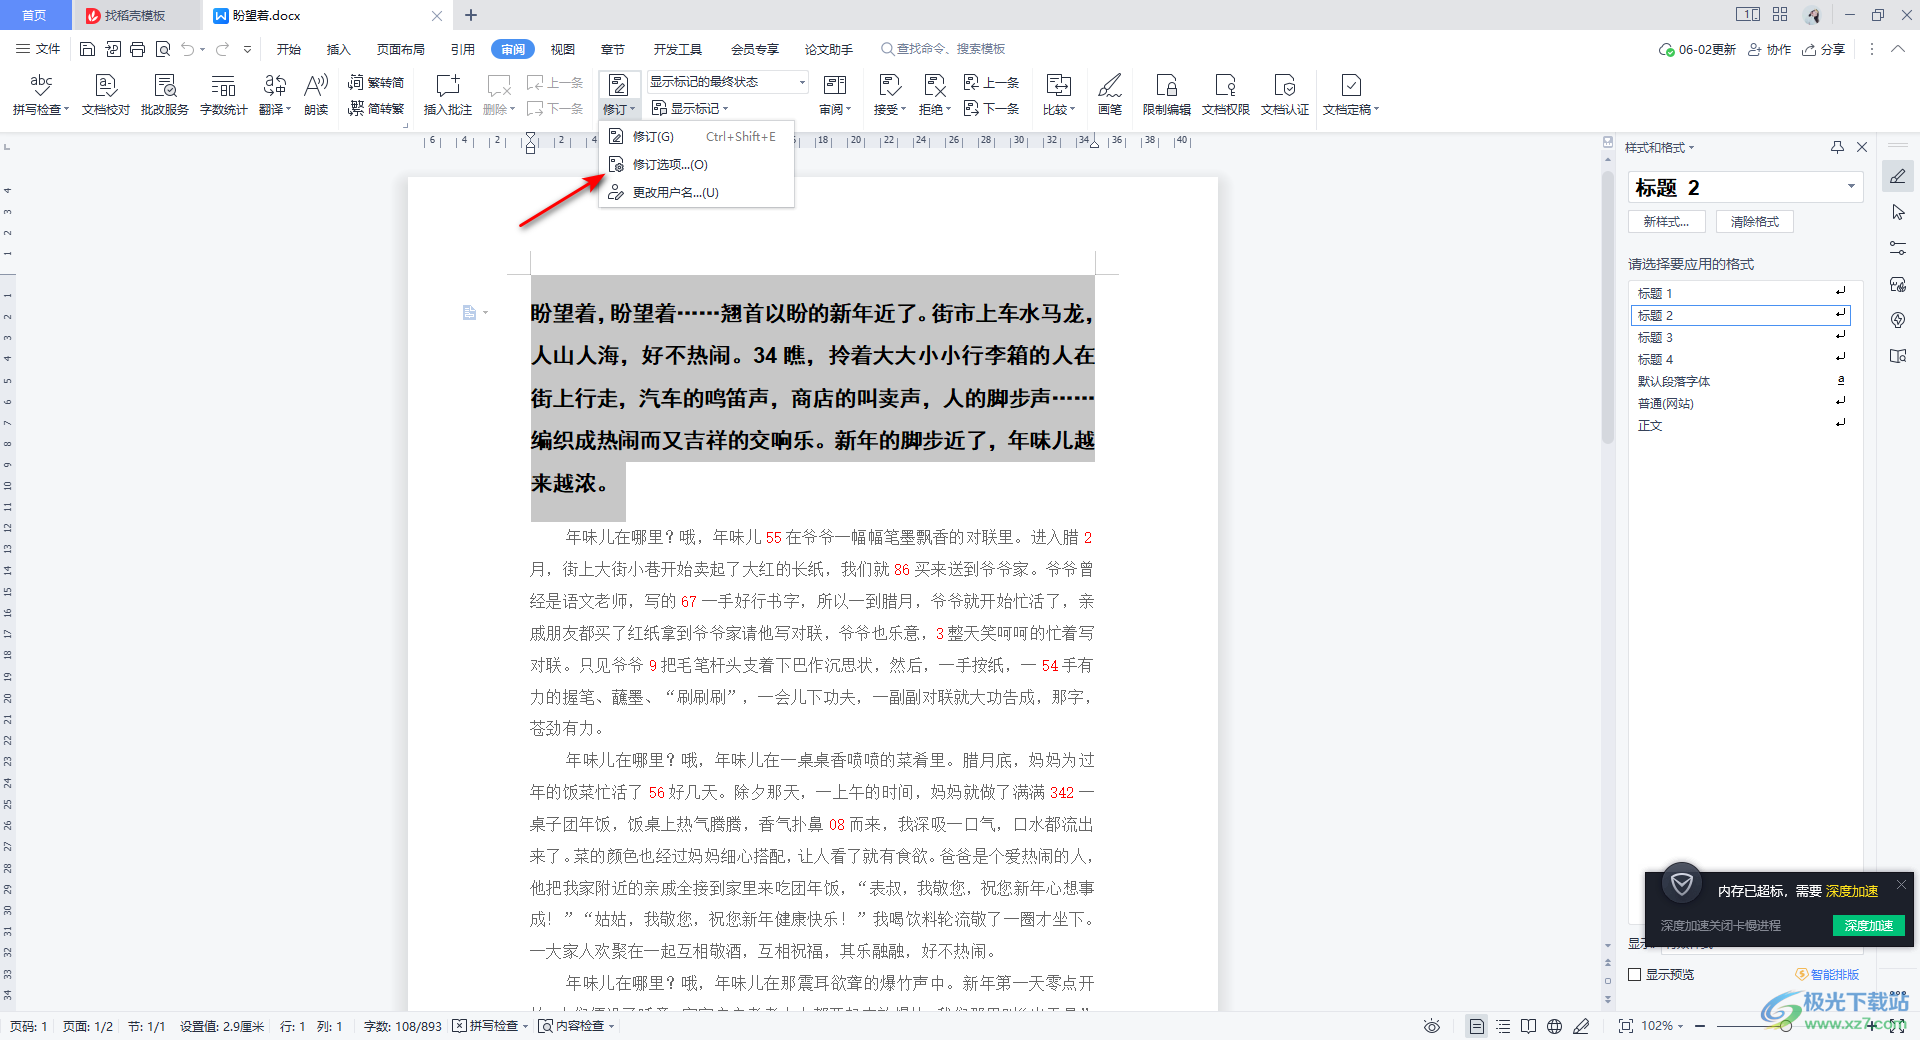Switch to outline view in status bar
1920x1040 pixels.
click(1503, 1026)
